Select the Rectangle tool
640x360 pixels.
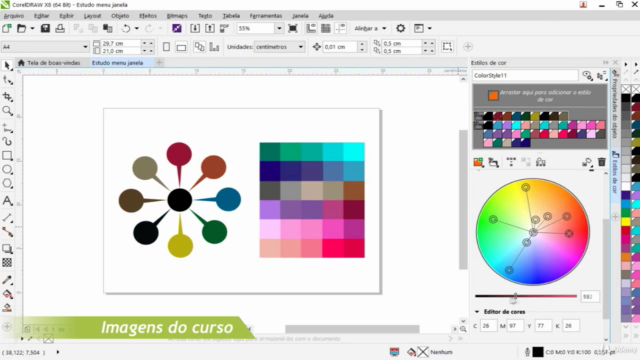click(x=7, y=156)
